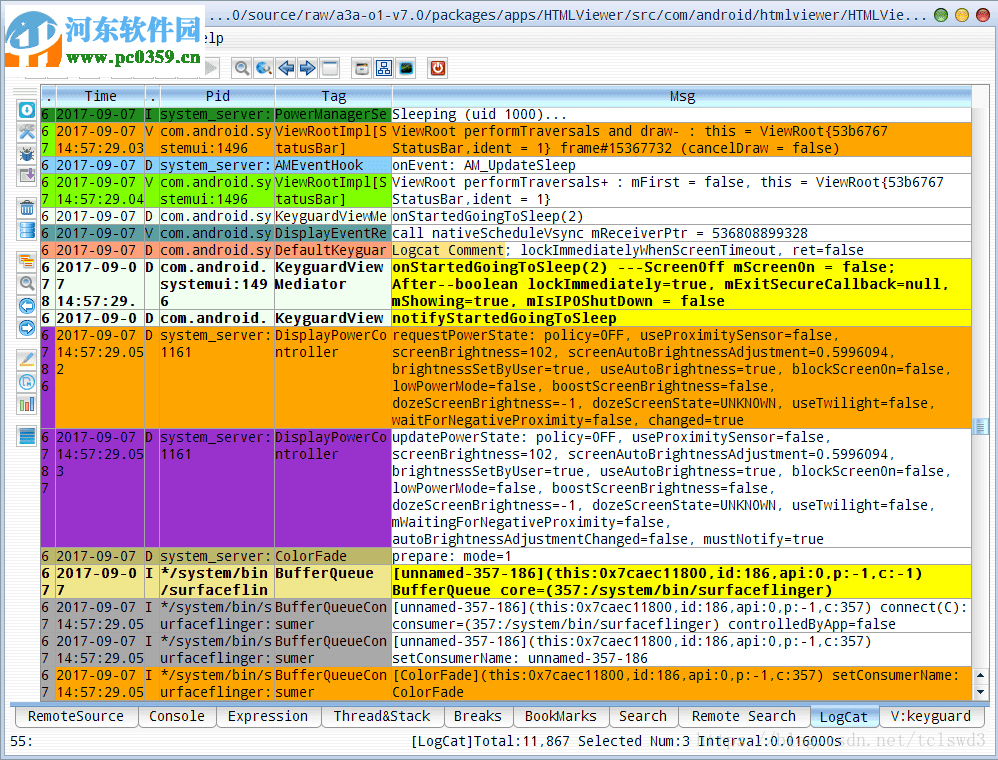The height and width of the screenshot is (760, 998).
Task: Click the bold 'BufferQueue' tag cell
Action: 333,582
